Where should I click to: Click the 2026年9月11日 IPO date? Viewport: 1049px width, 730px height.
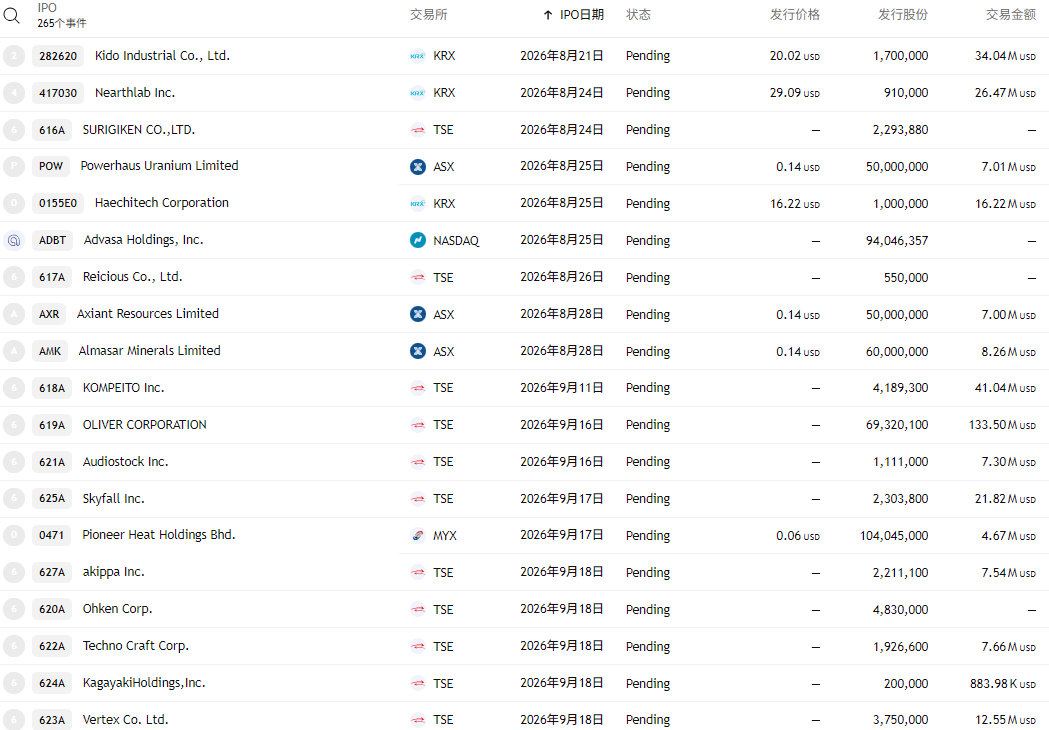pos(562,387)
